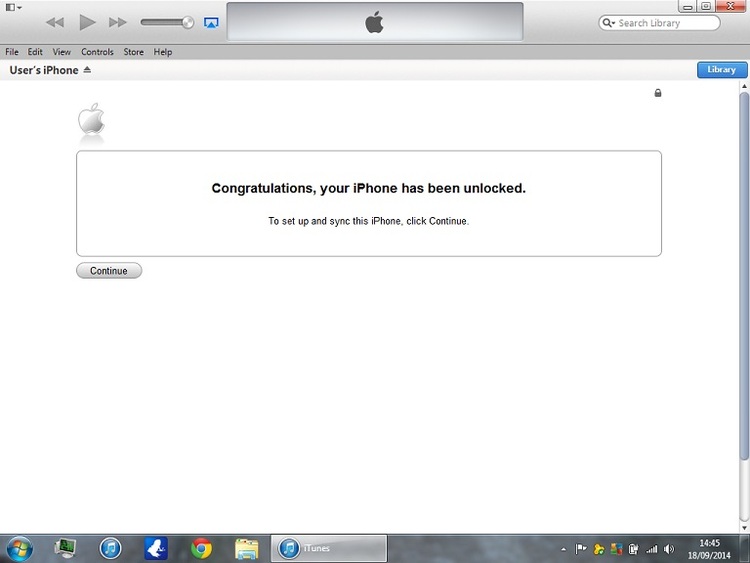
Task: Skip back to previous track
Action: tap(55, 22)
